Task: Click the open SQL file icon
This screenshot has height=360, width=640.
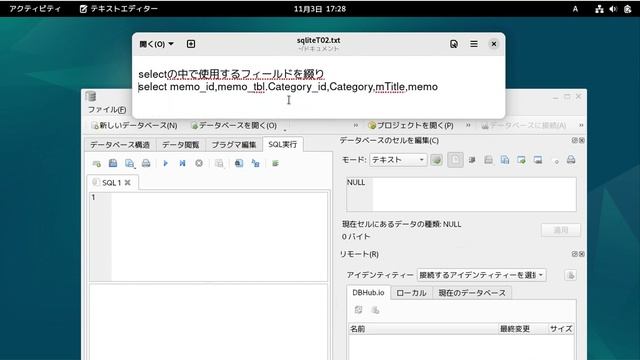Action: (113, 164)
